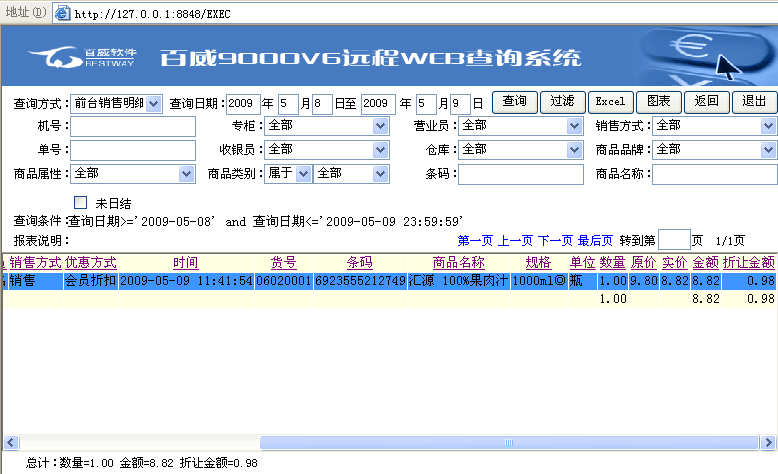Expand the 营业员 dropdown

coord(573,126)
